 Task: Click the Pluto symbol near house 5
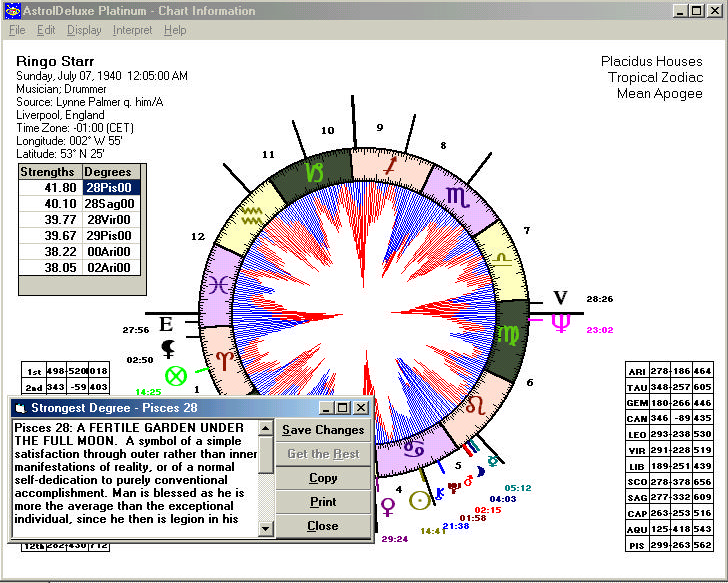(454, 488)
